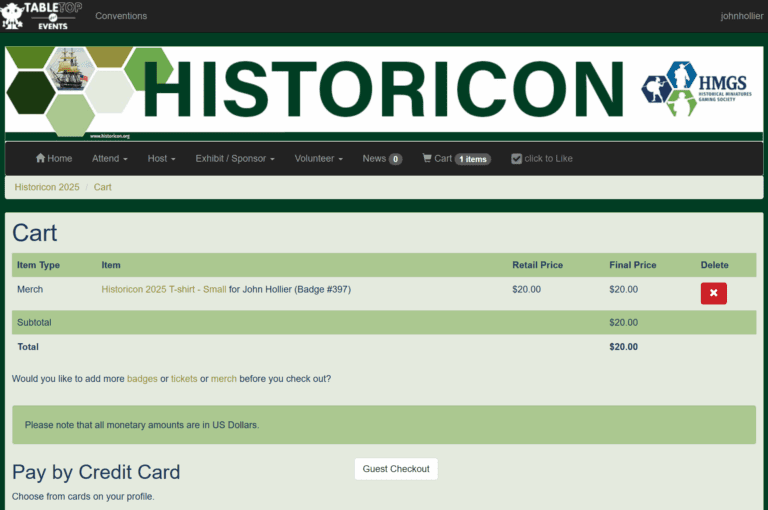Image resolution: width=768 pixels, height=510 pixels.
Task: Click the Guest Checkout button
Action: pyautogui.click(x=396, y=469)
